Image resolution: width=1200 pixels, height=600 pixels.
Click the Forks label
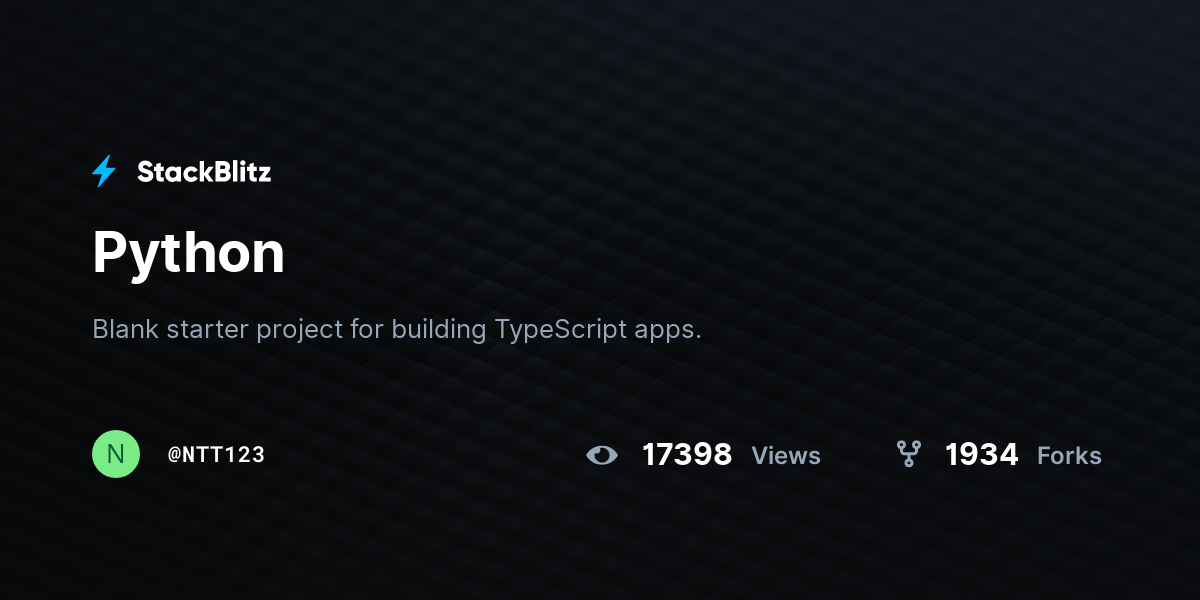pyautogui.click(x=1069, y=456)
